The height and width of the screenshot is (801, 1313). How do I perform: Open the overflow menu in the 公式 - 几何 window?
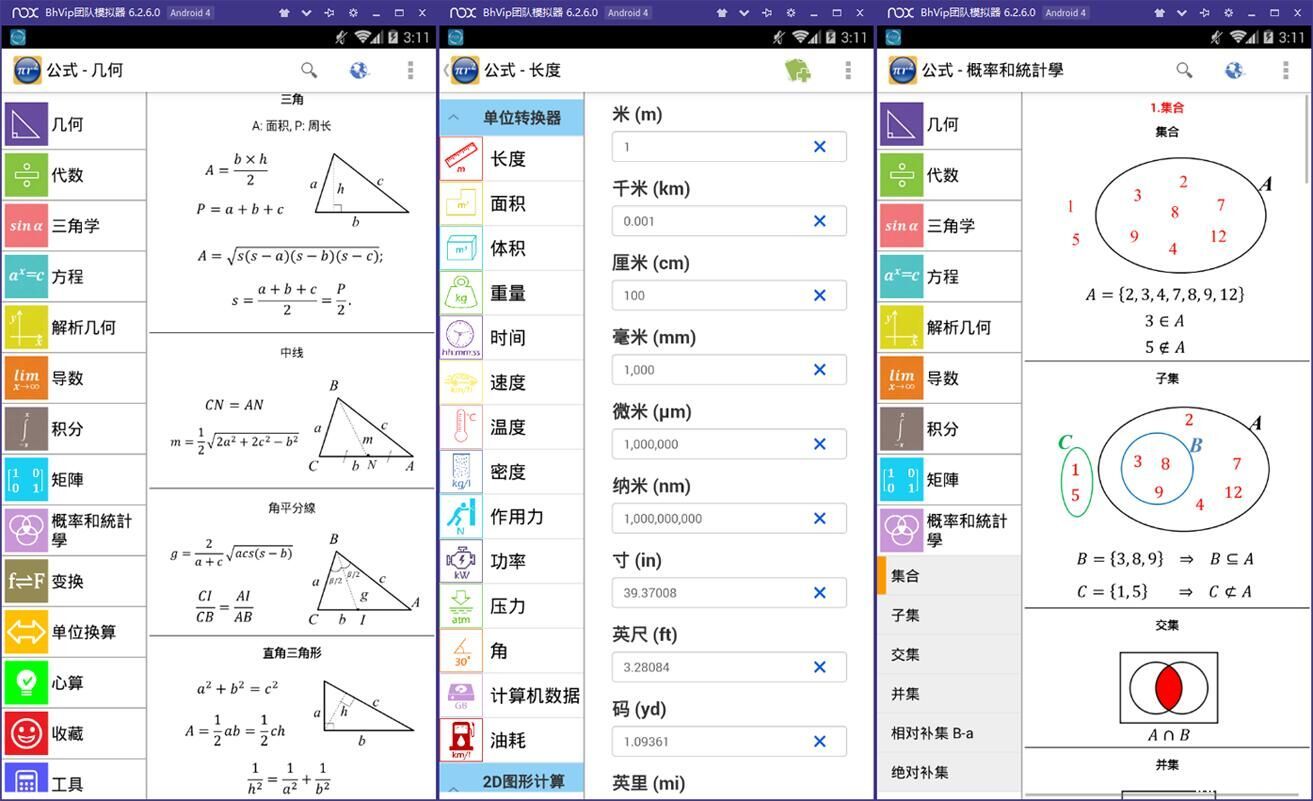click(410, 70)
